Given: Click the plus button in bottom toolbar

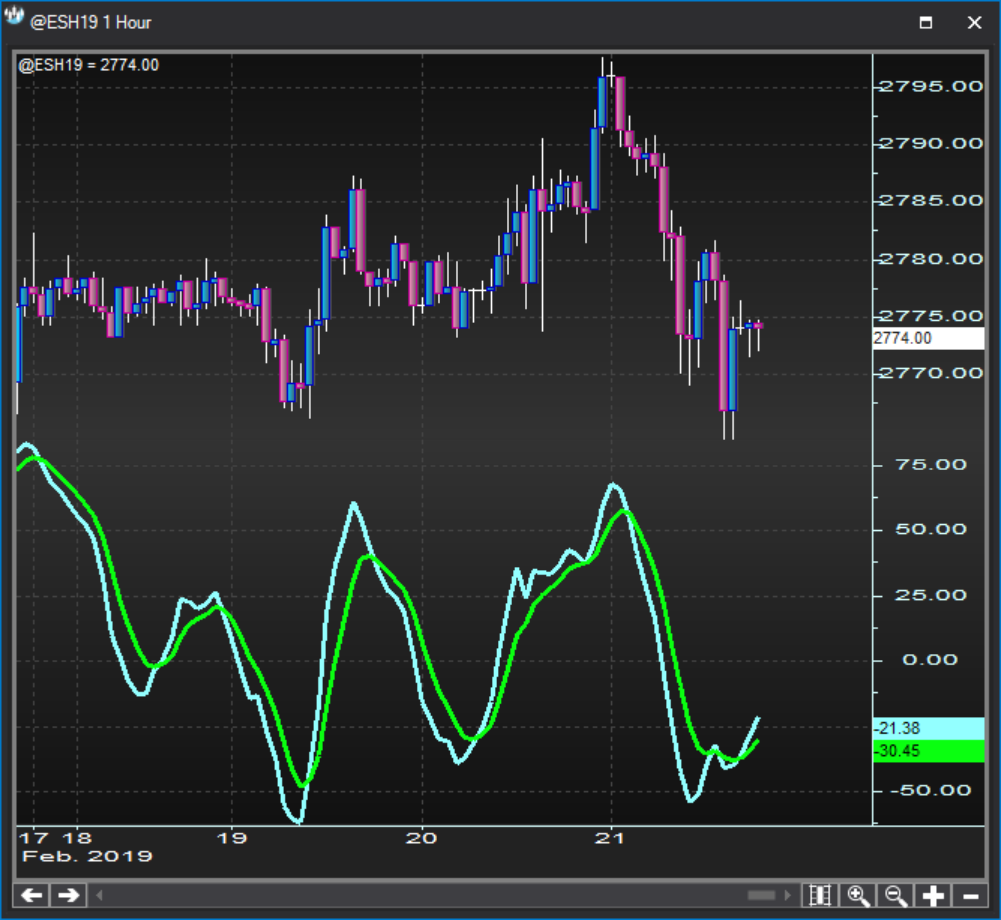Looking at the screenshot, I should click(933, 895).
